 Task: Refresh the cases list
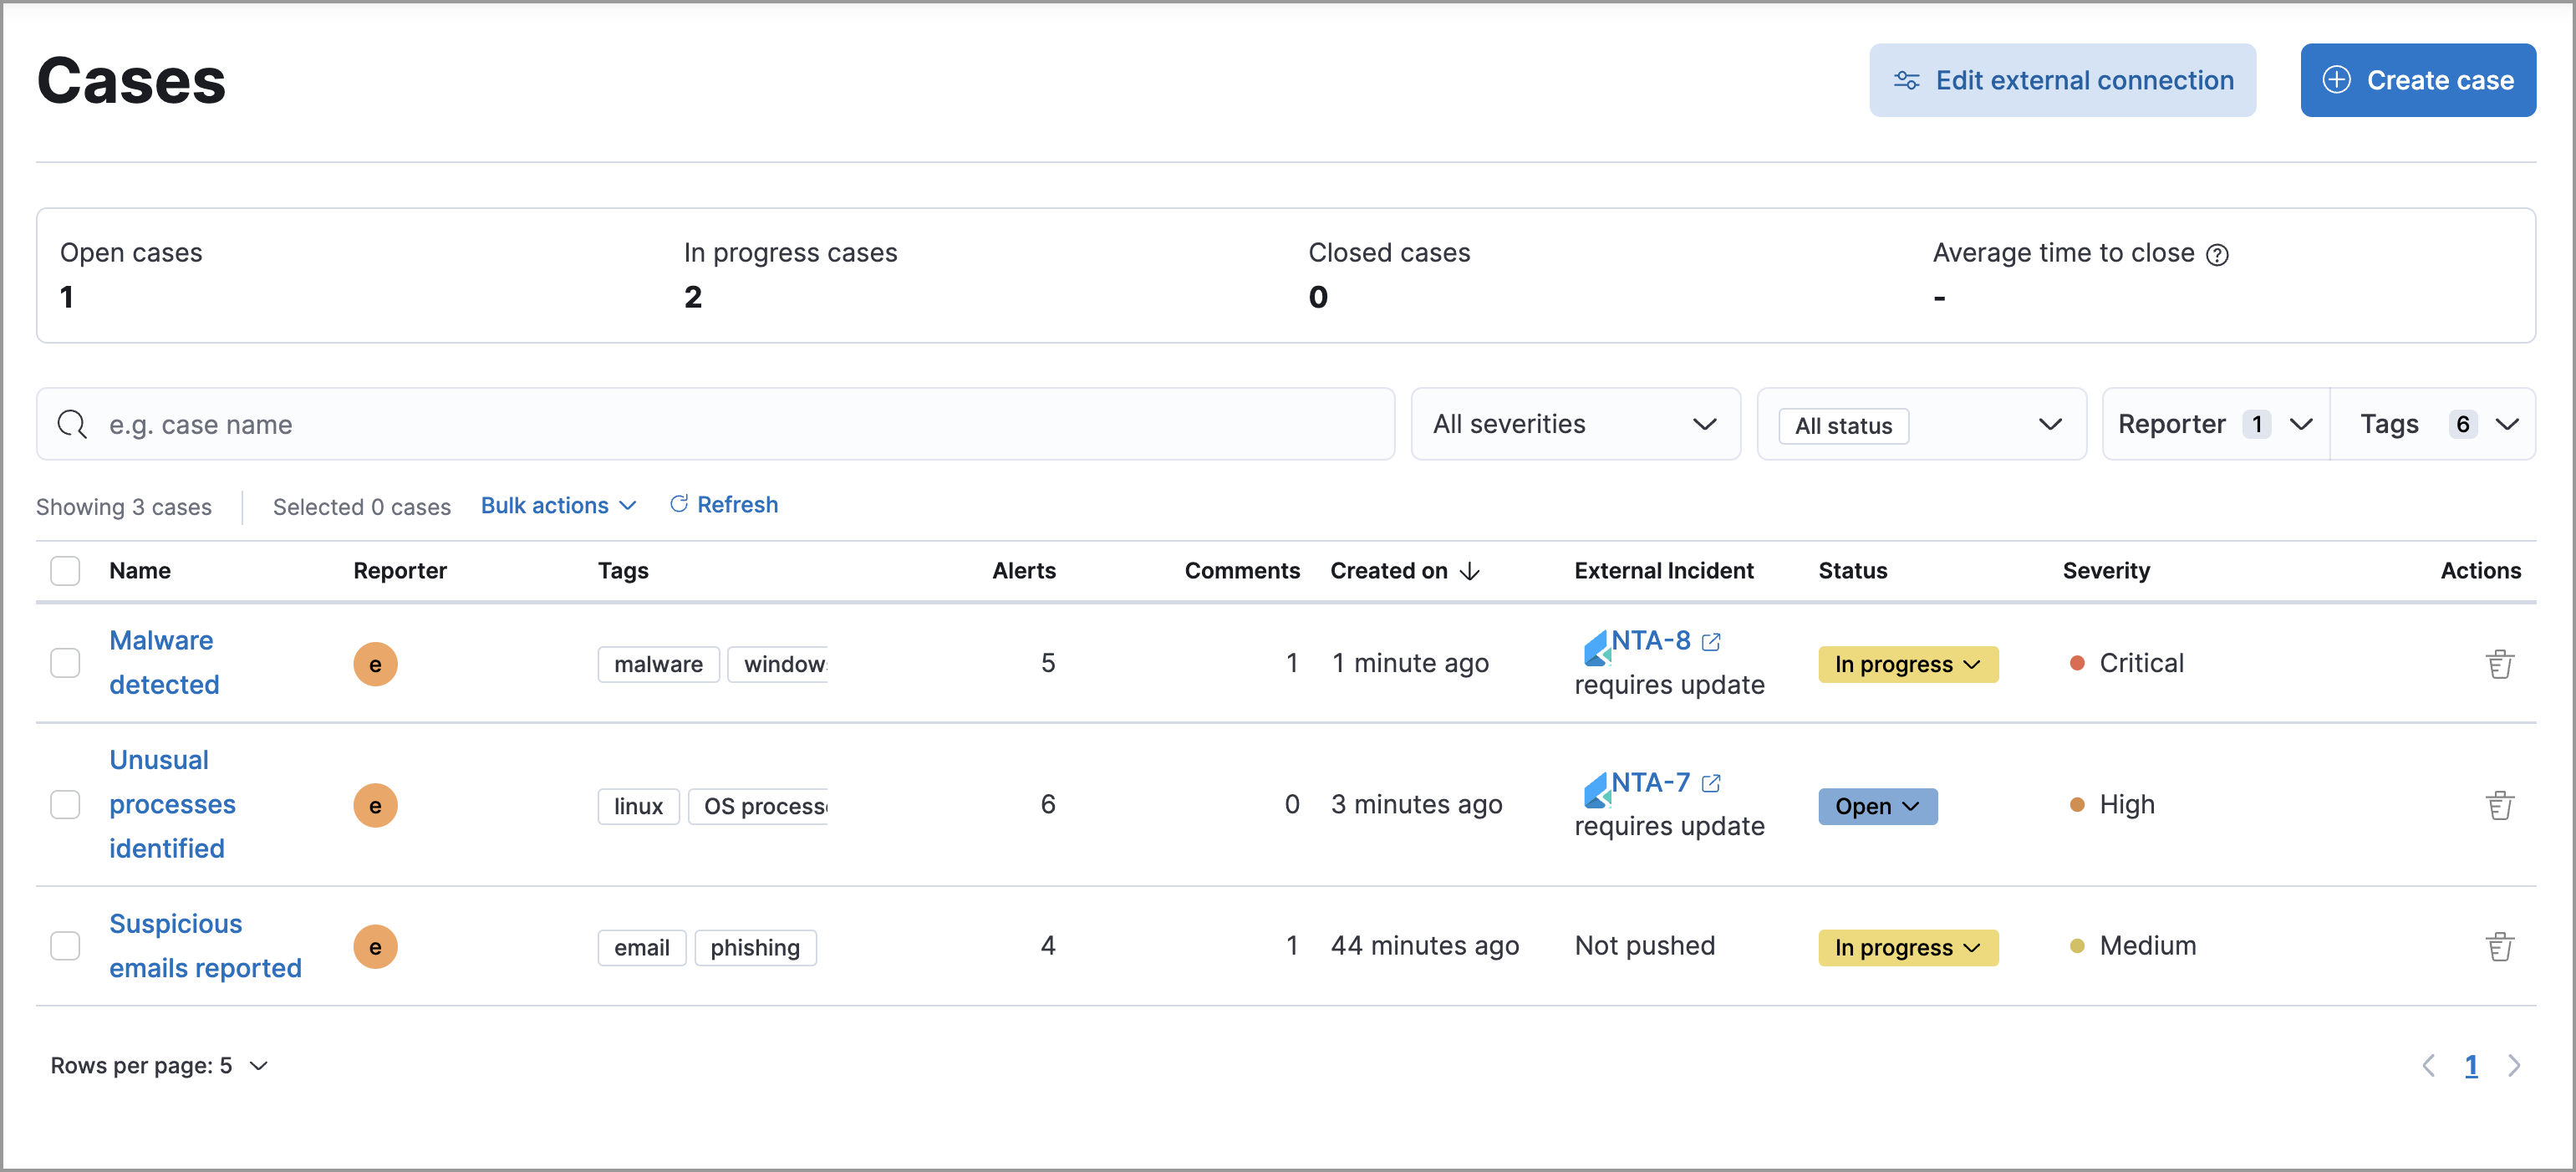point(723,505)
